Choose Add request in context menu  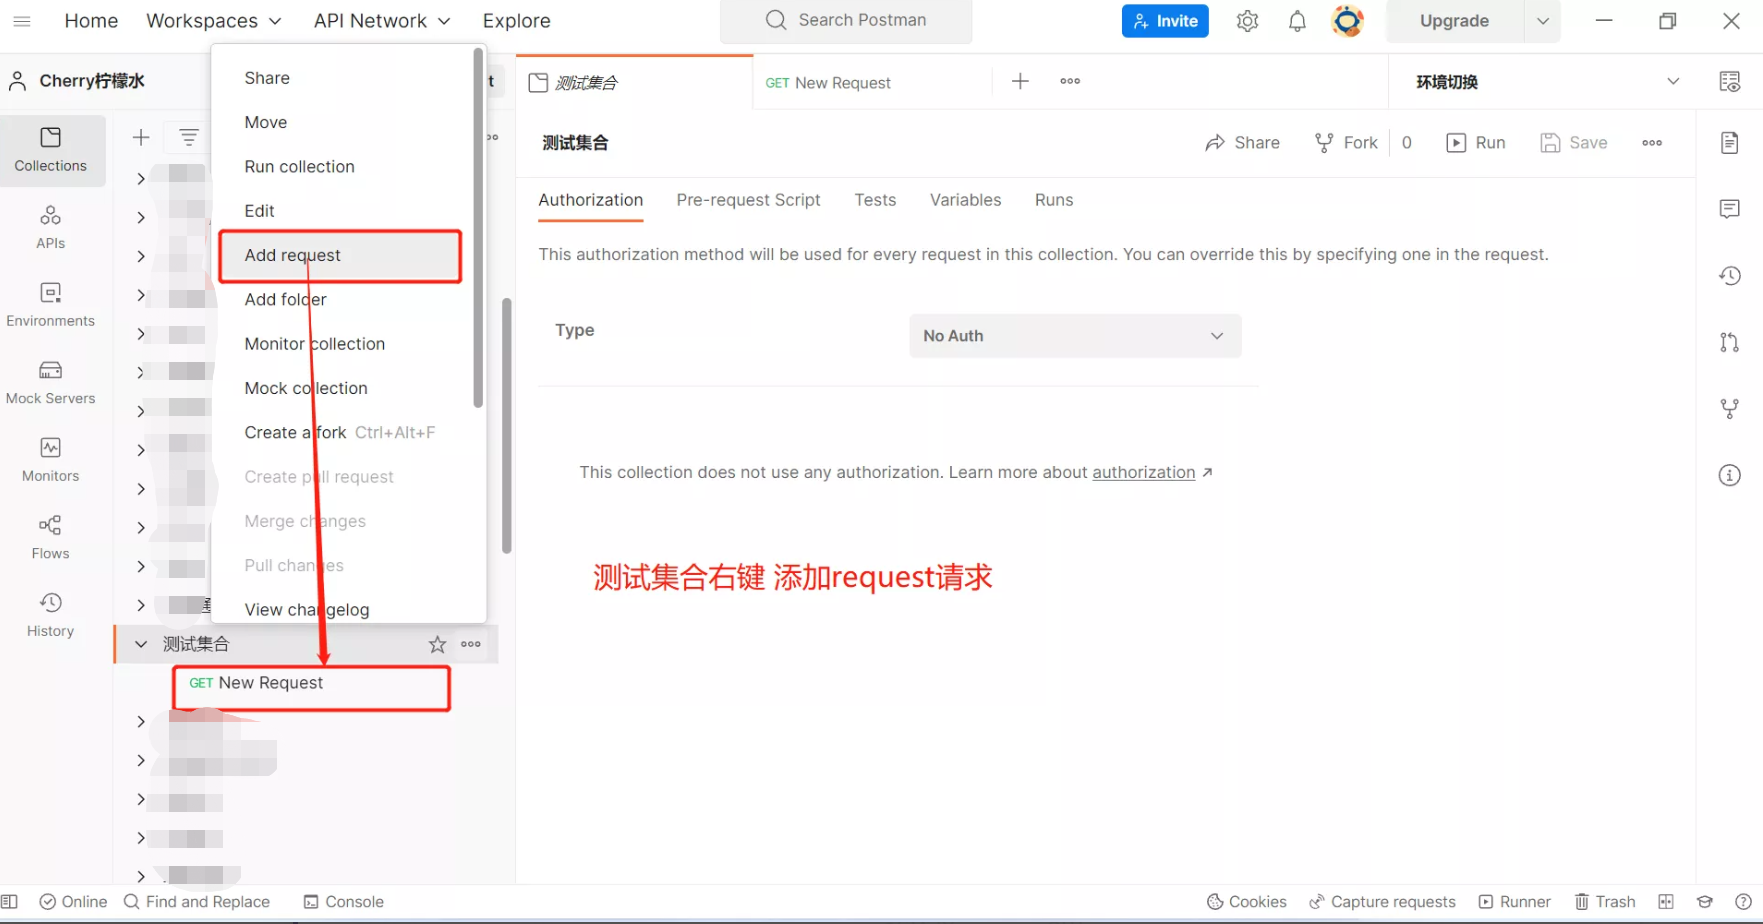(x=340, y=256)
